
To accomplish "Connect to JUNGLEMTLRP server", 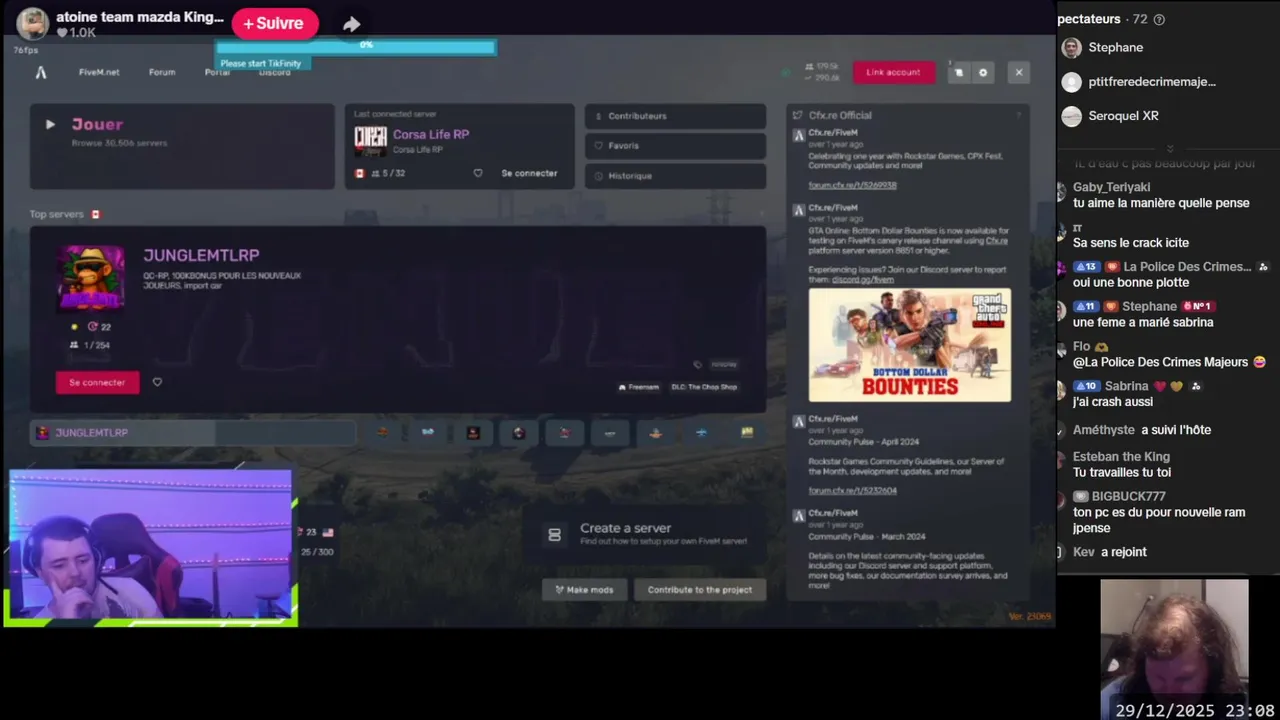I will (97, 382).
